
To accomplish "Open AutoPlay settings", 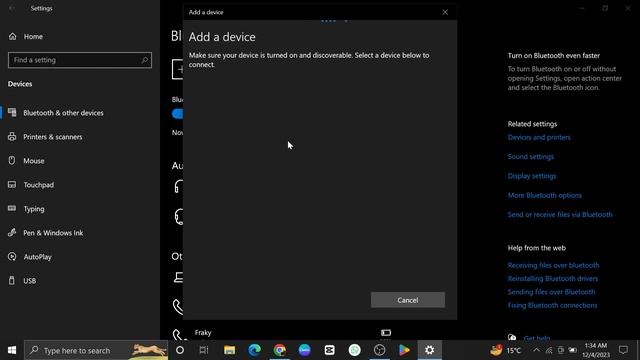I will 37,257.
